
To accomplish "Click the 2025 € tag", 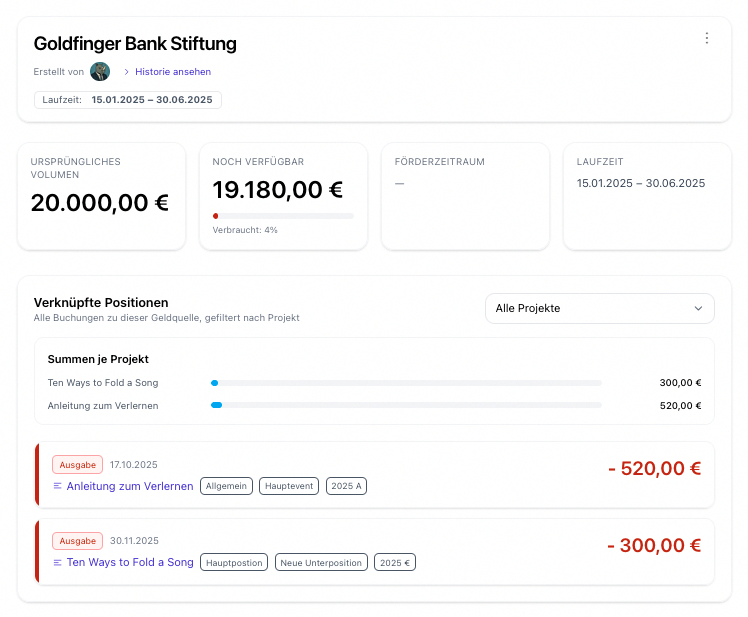I will pyautogui.click(x=395, y=563).
